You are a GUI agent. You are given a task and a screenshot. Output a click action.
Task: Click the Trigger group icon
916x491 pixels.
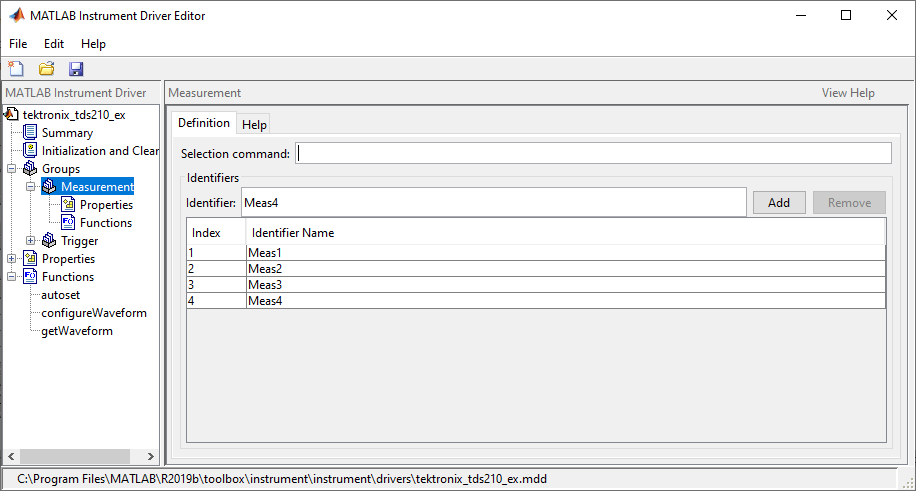[x=49, y=241]
